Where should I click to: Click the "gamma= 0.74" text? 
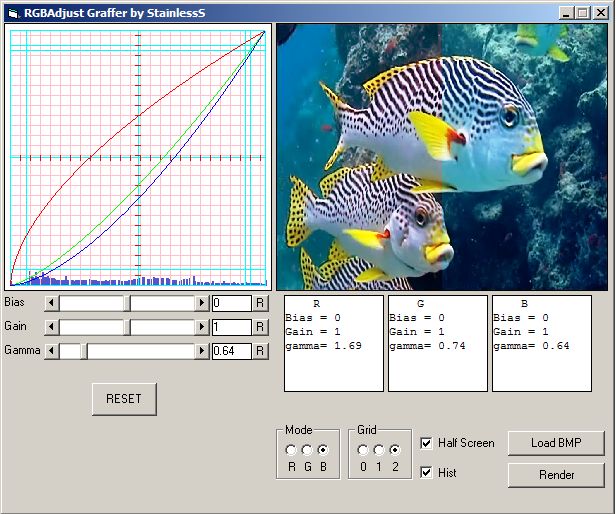point(427,346)
